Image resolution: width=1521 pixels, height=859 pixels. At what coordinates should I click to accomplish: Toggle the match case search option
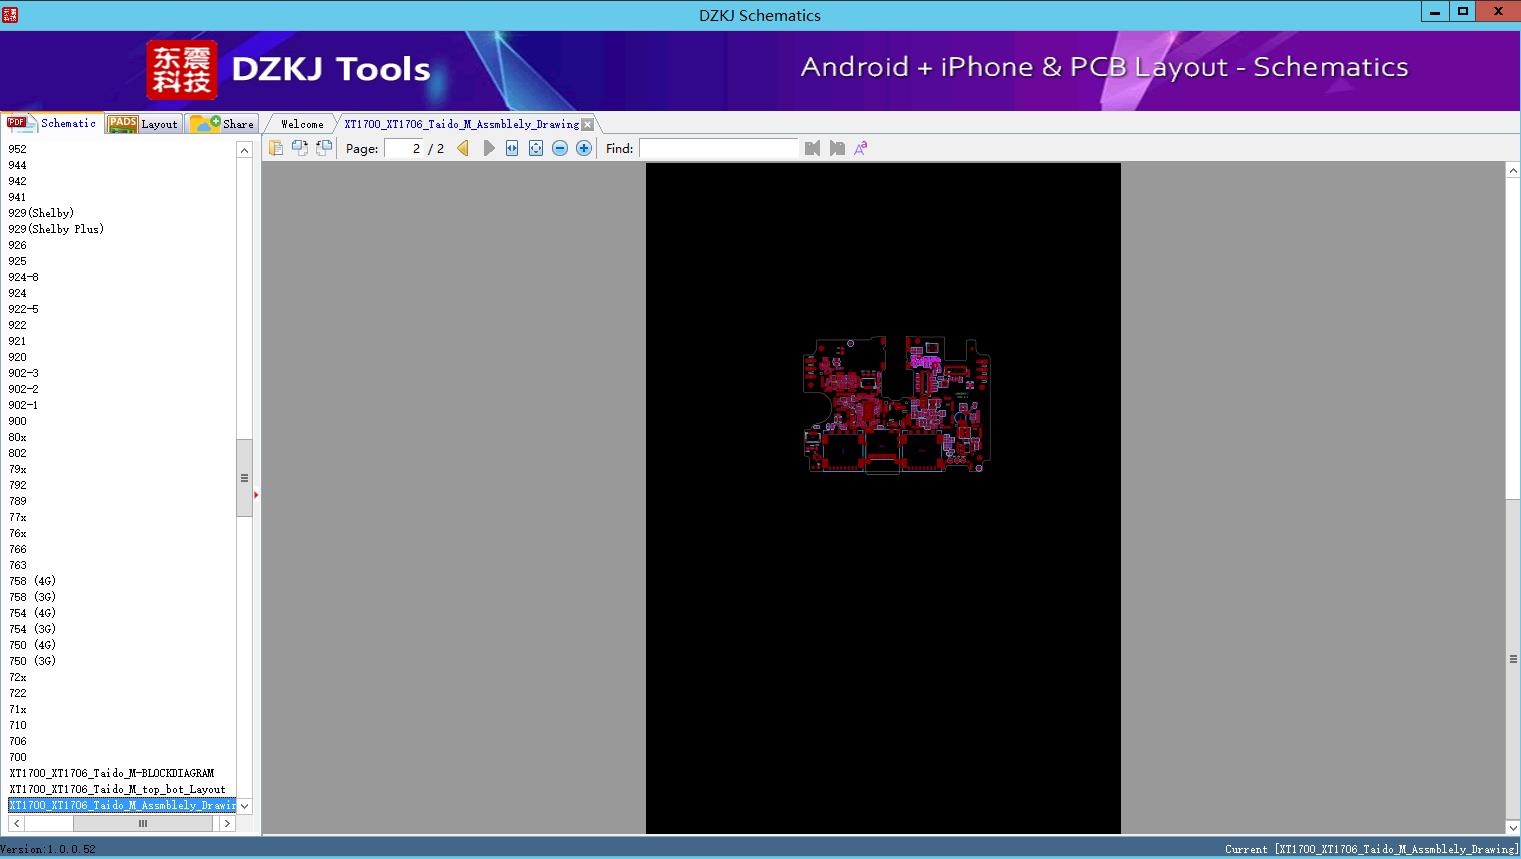tap(861, 148)
